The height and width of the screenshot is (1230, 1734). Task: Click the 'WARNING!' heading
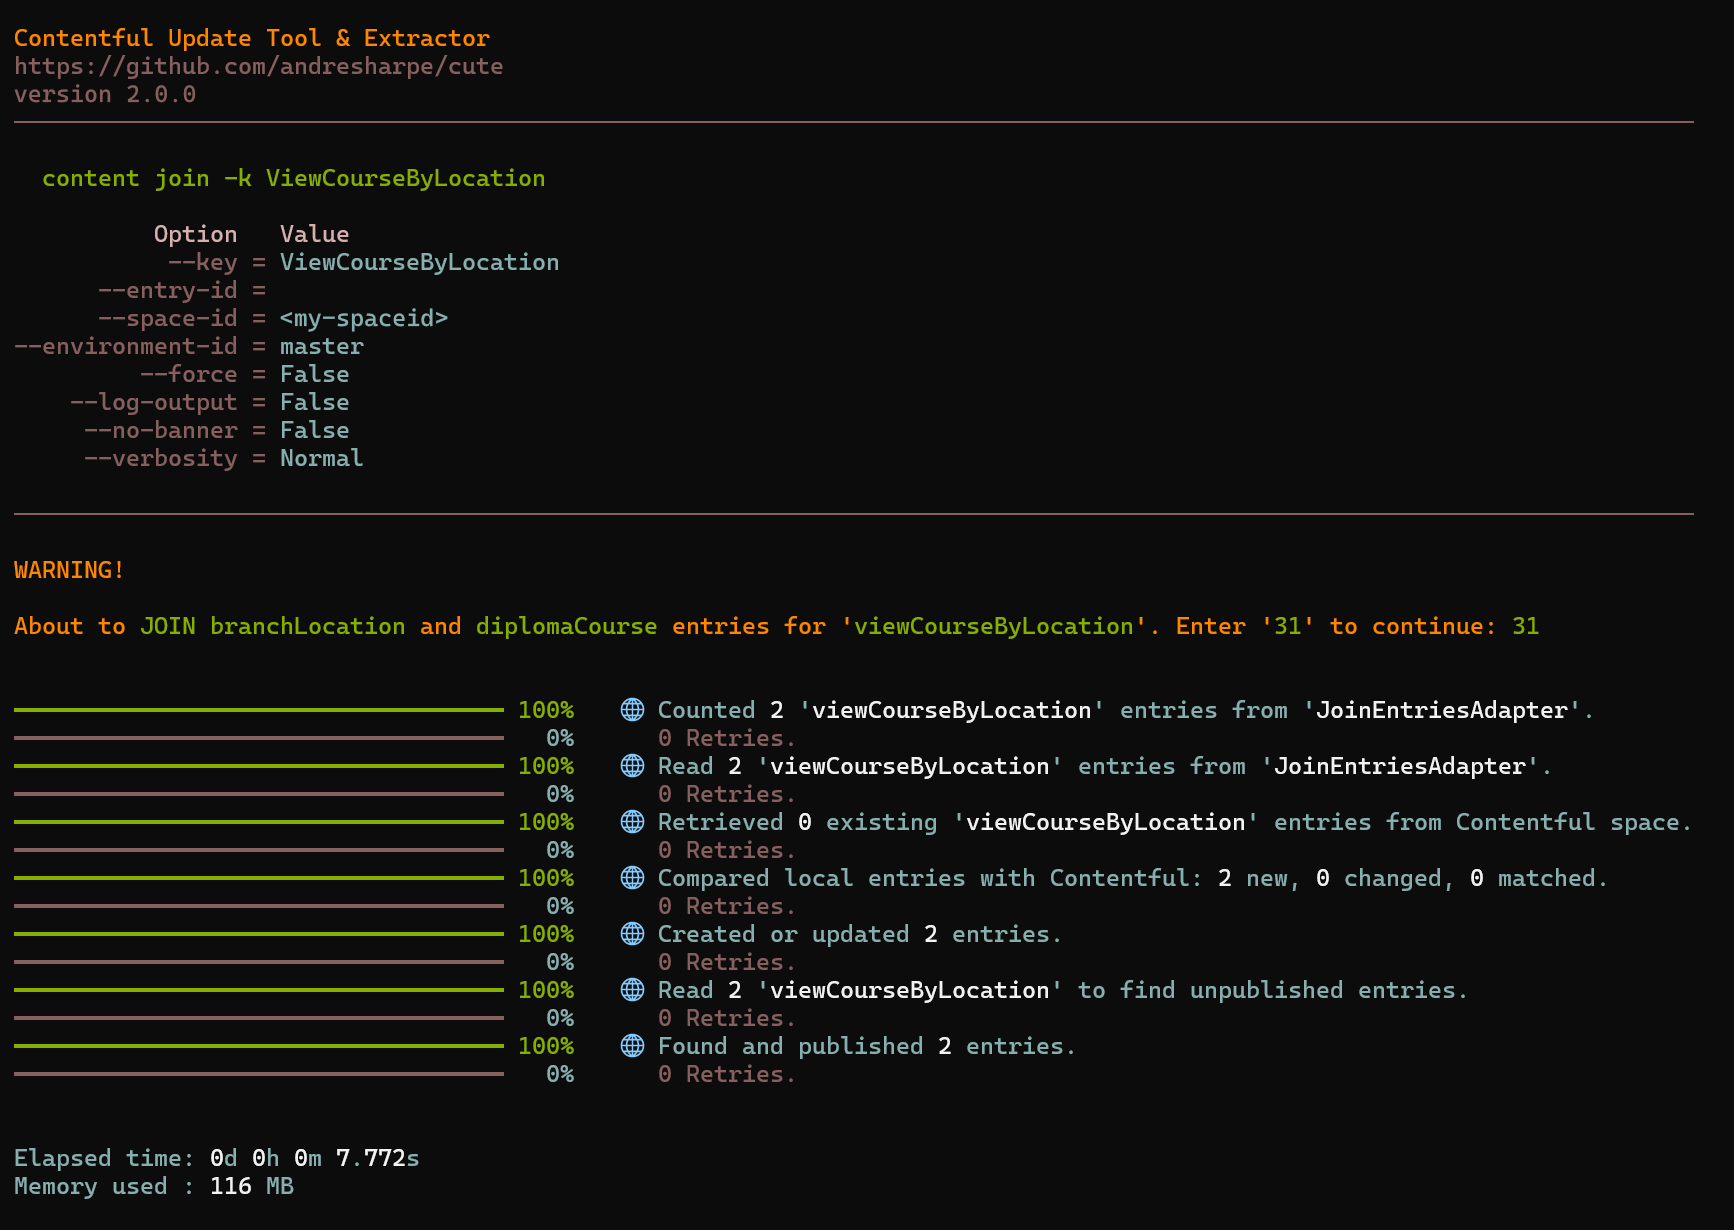click(x=70, y=570)
